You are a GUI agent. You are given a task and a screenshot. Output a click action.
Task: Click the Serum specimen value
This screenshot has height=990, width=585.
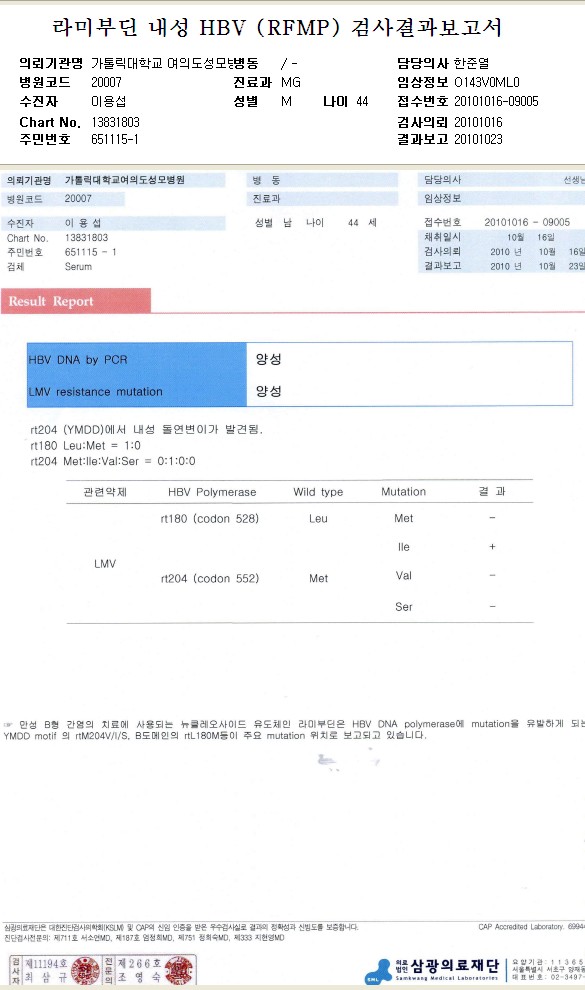pyautogui.click(x=78, y=266)
